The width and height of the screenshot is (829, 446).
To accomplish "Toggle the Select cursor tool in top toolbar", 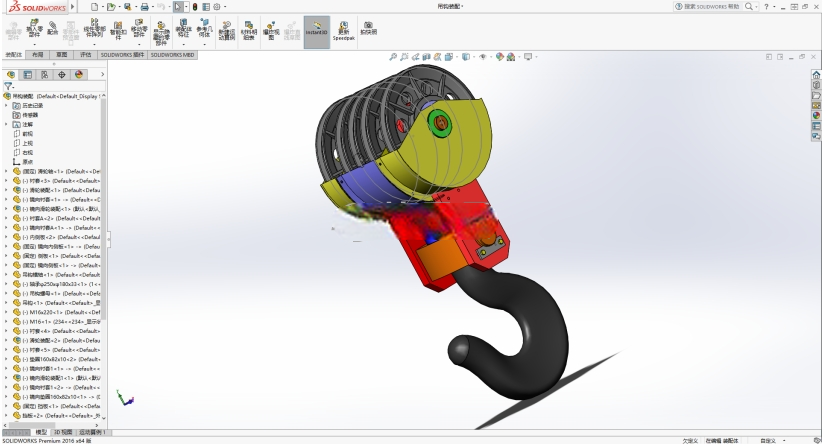I will click(178, 7).
